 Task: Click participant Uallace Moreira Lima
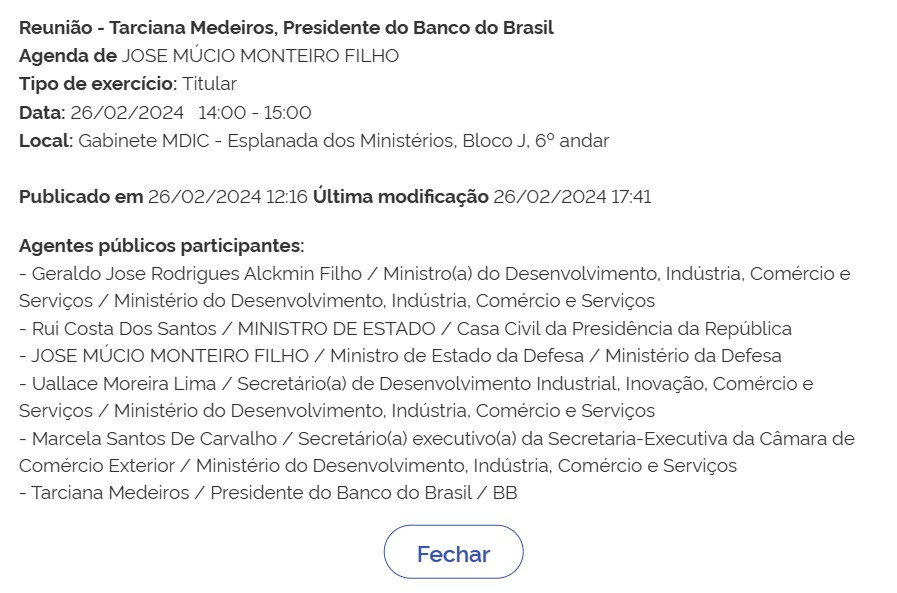tap(124, 383)
